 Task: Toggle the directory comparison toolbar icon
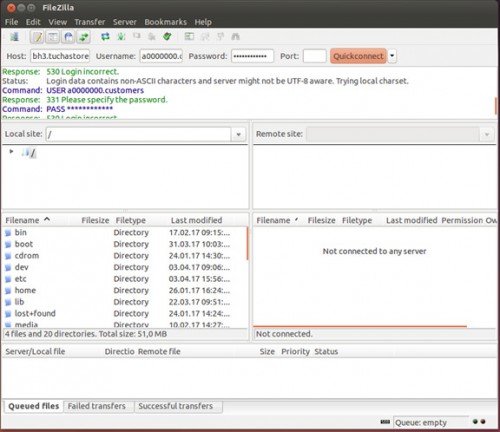205,37
